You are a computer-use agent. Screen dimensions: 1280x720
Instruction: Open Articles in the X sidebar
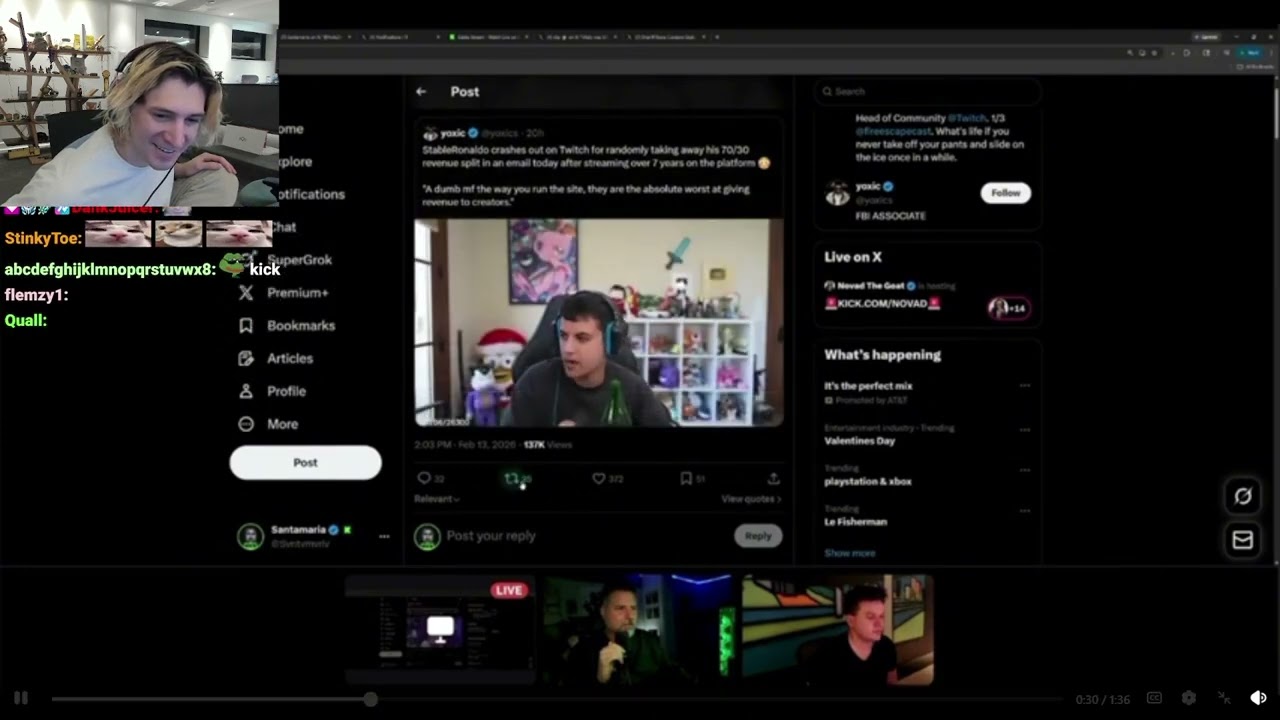pyautogui.click(x=290, y=358)
